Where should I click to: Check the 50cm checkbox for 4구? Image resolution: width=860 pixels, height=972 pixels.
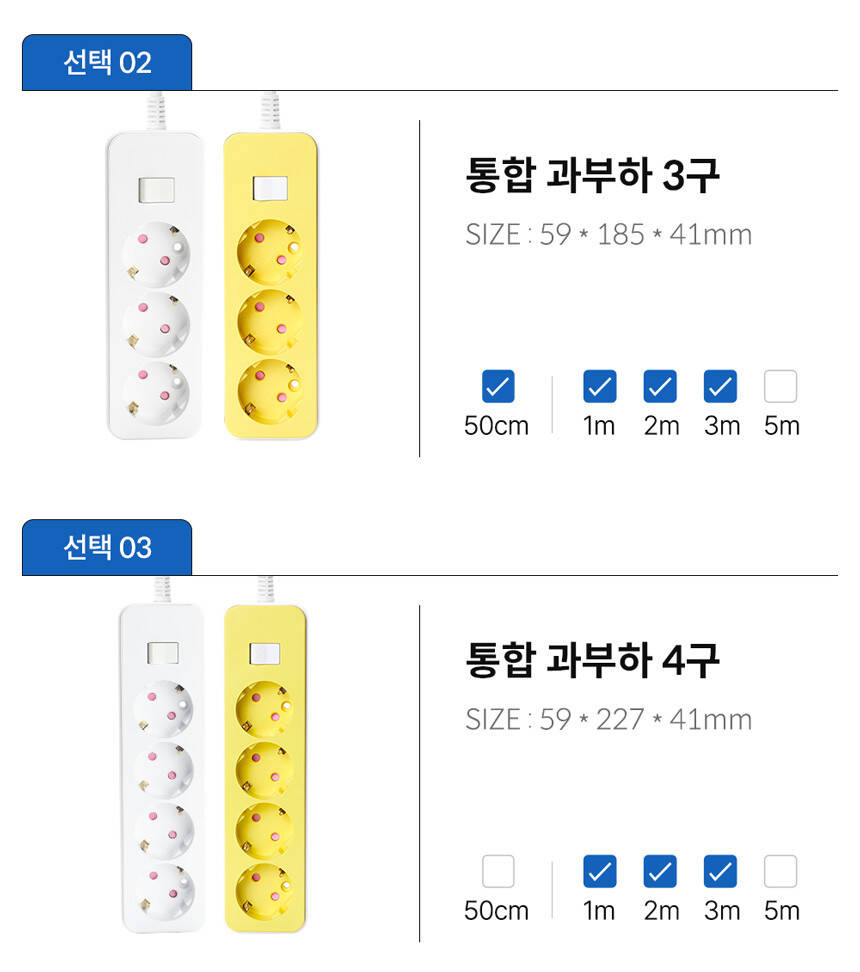tap(497, 872)
